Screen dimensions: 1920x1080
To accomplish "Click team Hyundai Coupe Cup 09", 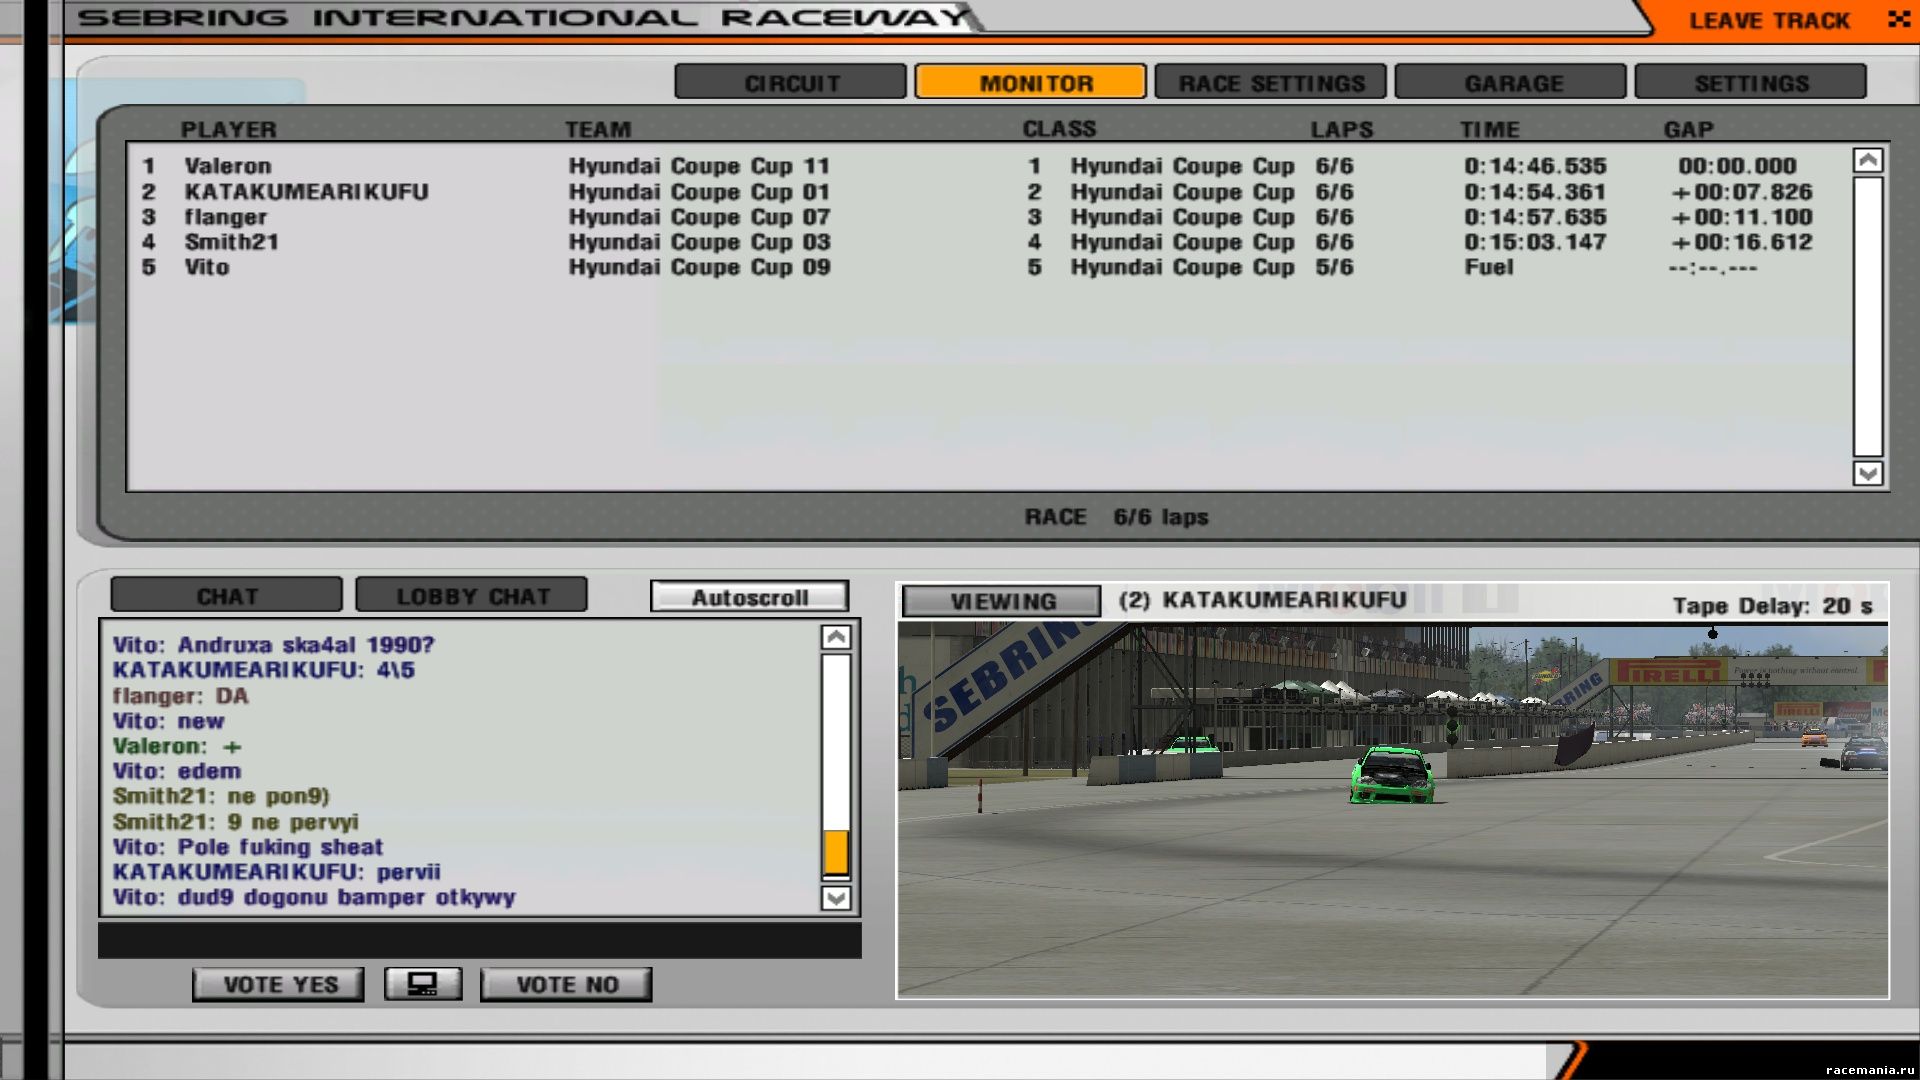I will pos(699,267).
